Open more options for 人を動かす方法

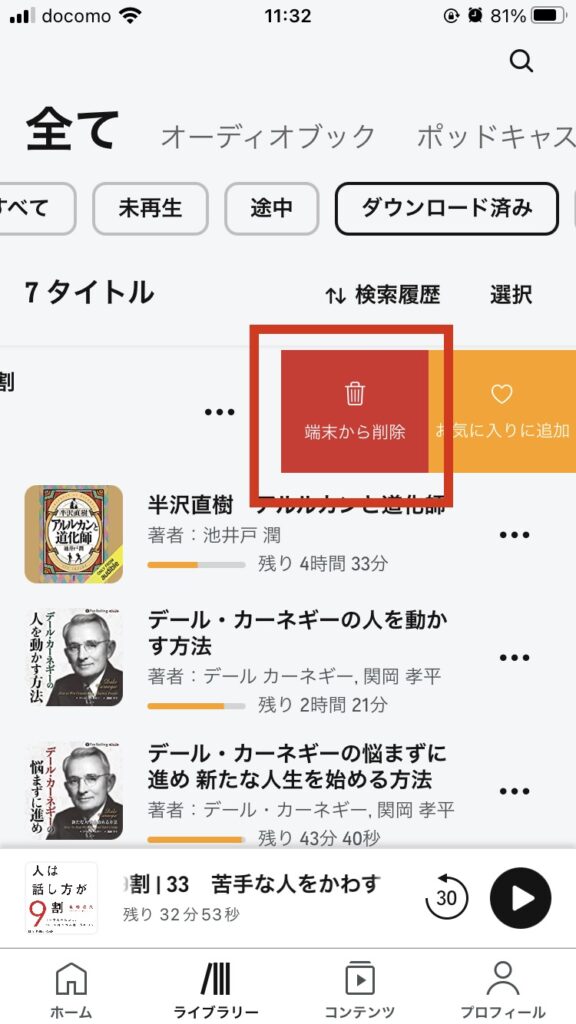pos(515,657)
